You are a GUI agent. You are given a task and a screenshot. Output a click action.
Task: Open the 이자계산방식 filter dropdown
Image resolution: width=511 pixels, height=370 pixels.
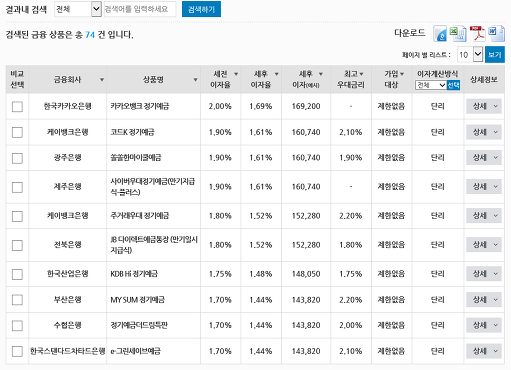(431, 85)
